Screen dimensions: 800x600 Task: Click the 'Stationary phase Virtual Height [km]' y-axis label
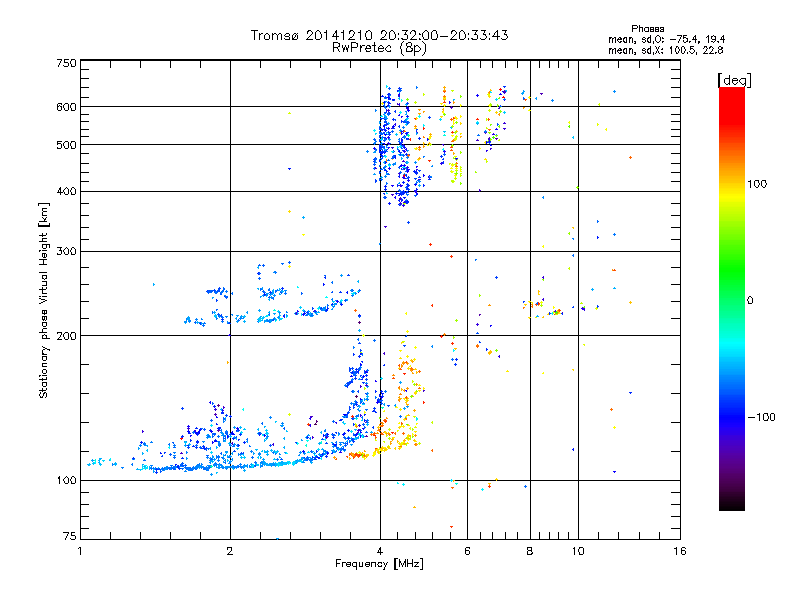44,301
